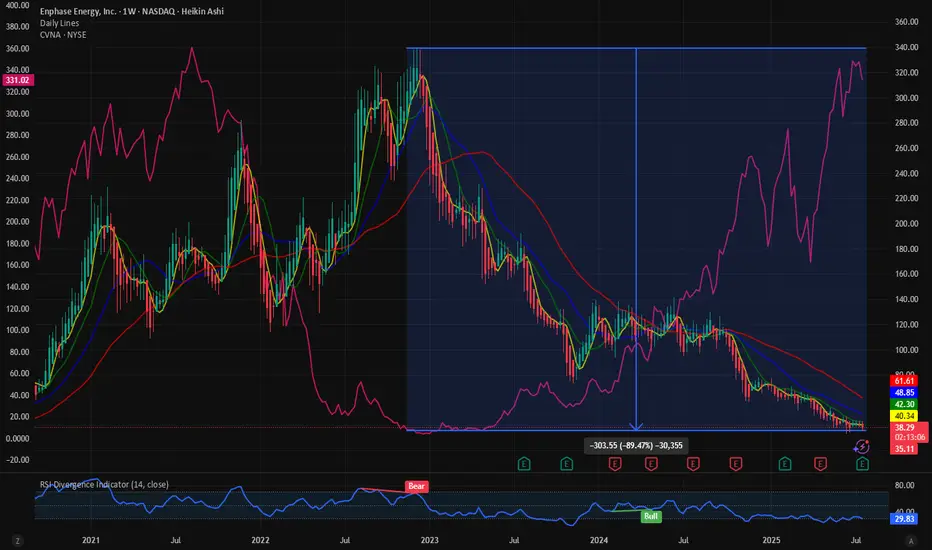The width and height of the screenshot is (932, 550).
Task: Click the pink 331.02 CVNA price label
Action: (18, 80)
